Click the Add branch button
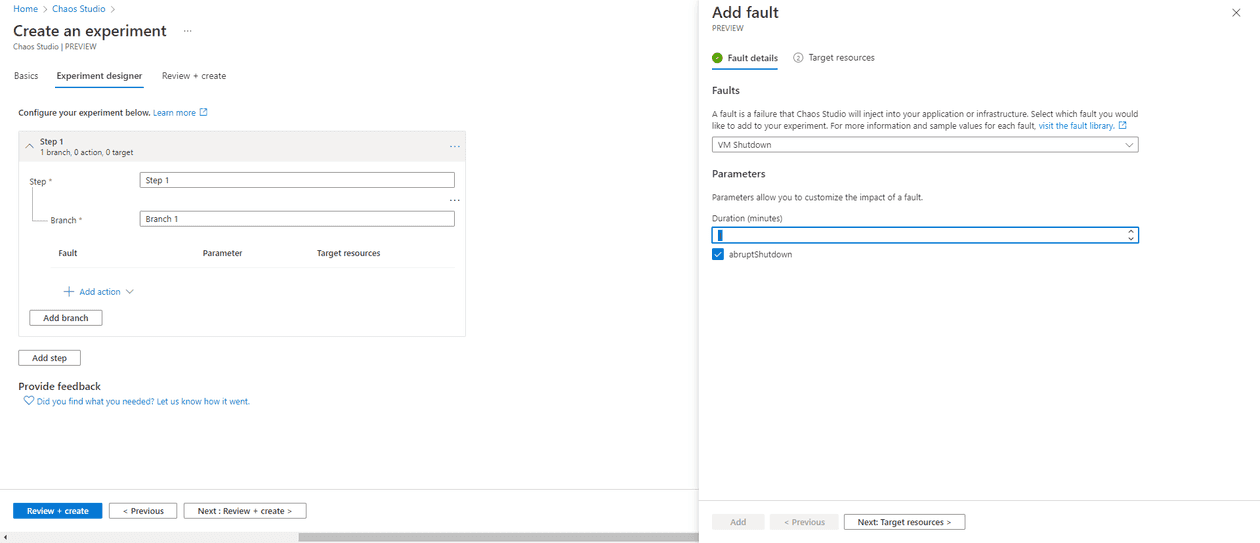 click(66, 318)
